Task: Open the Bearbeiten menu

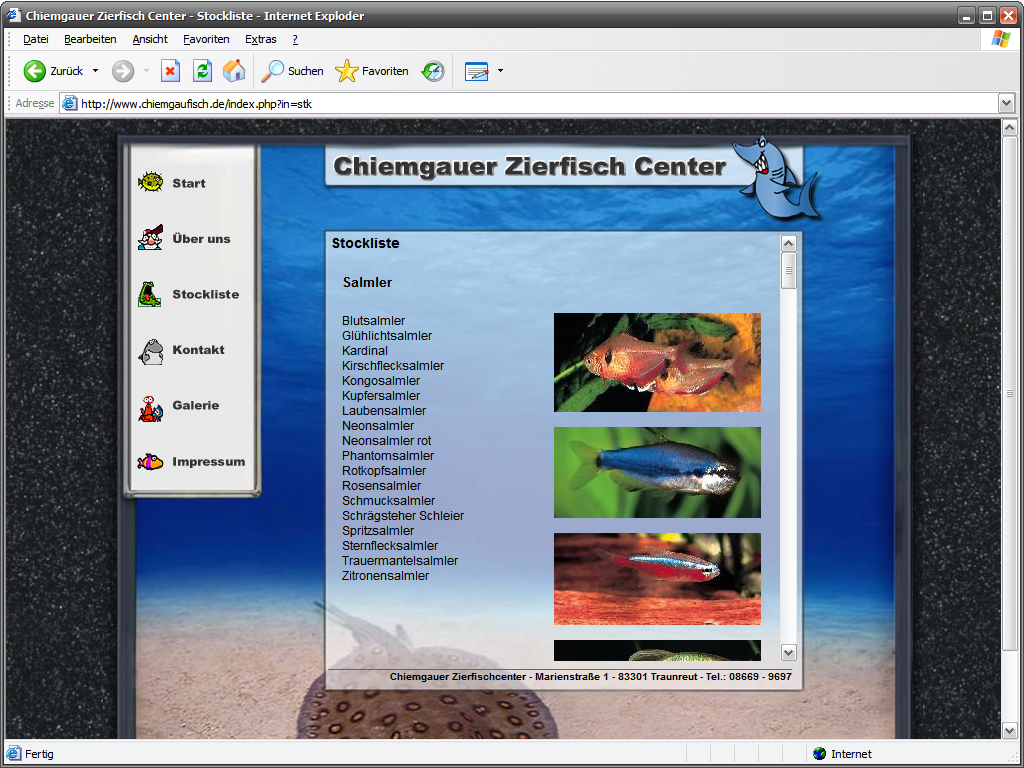Action: tap(90, 39)
